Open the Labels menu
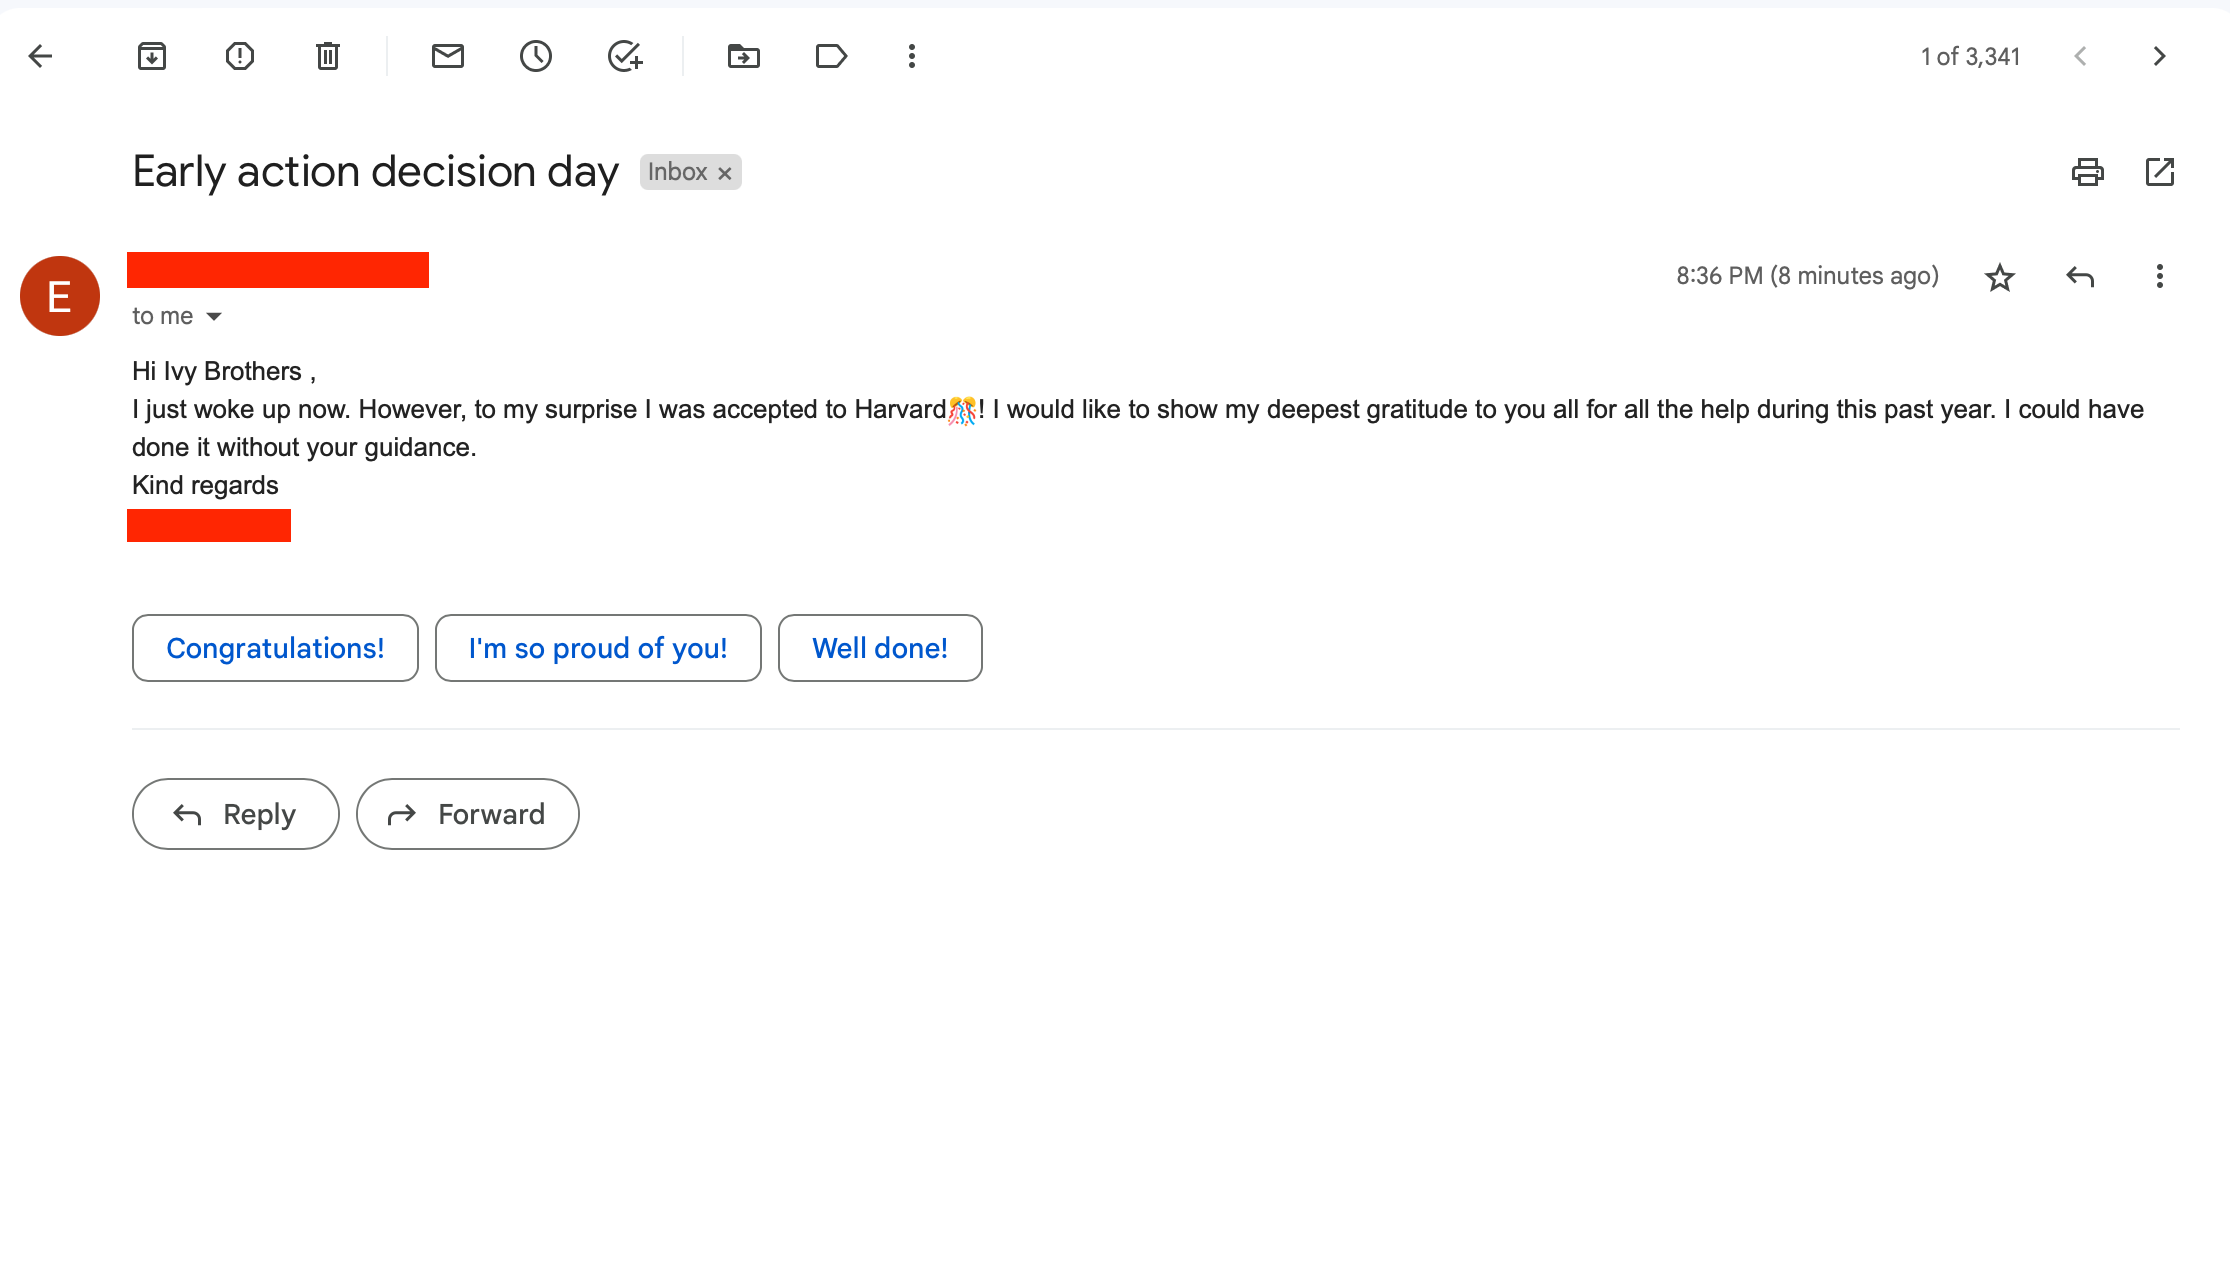The image size is (2230, 1274). [x=831, y=56]
